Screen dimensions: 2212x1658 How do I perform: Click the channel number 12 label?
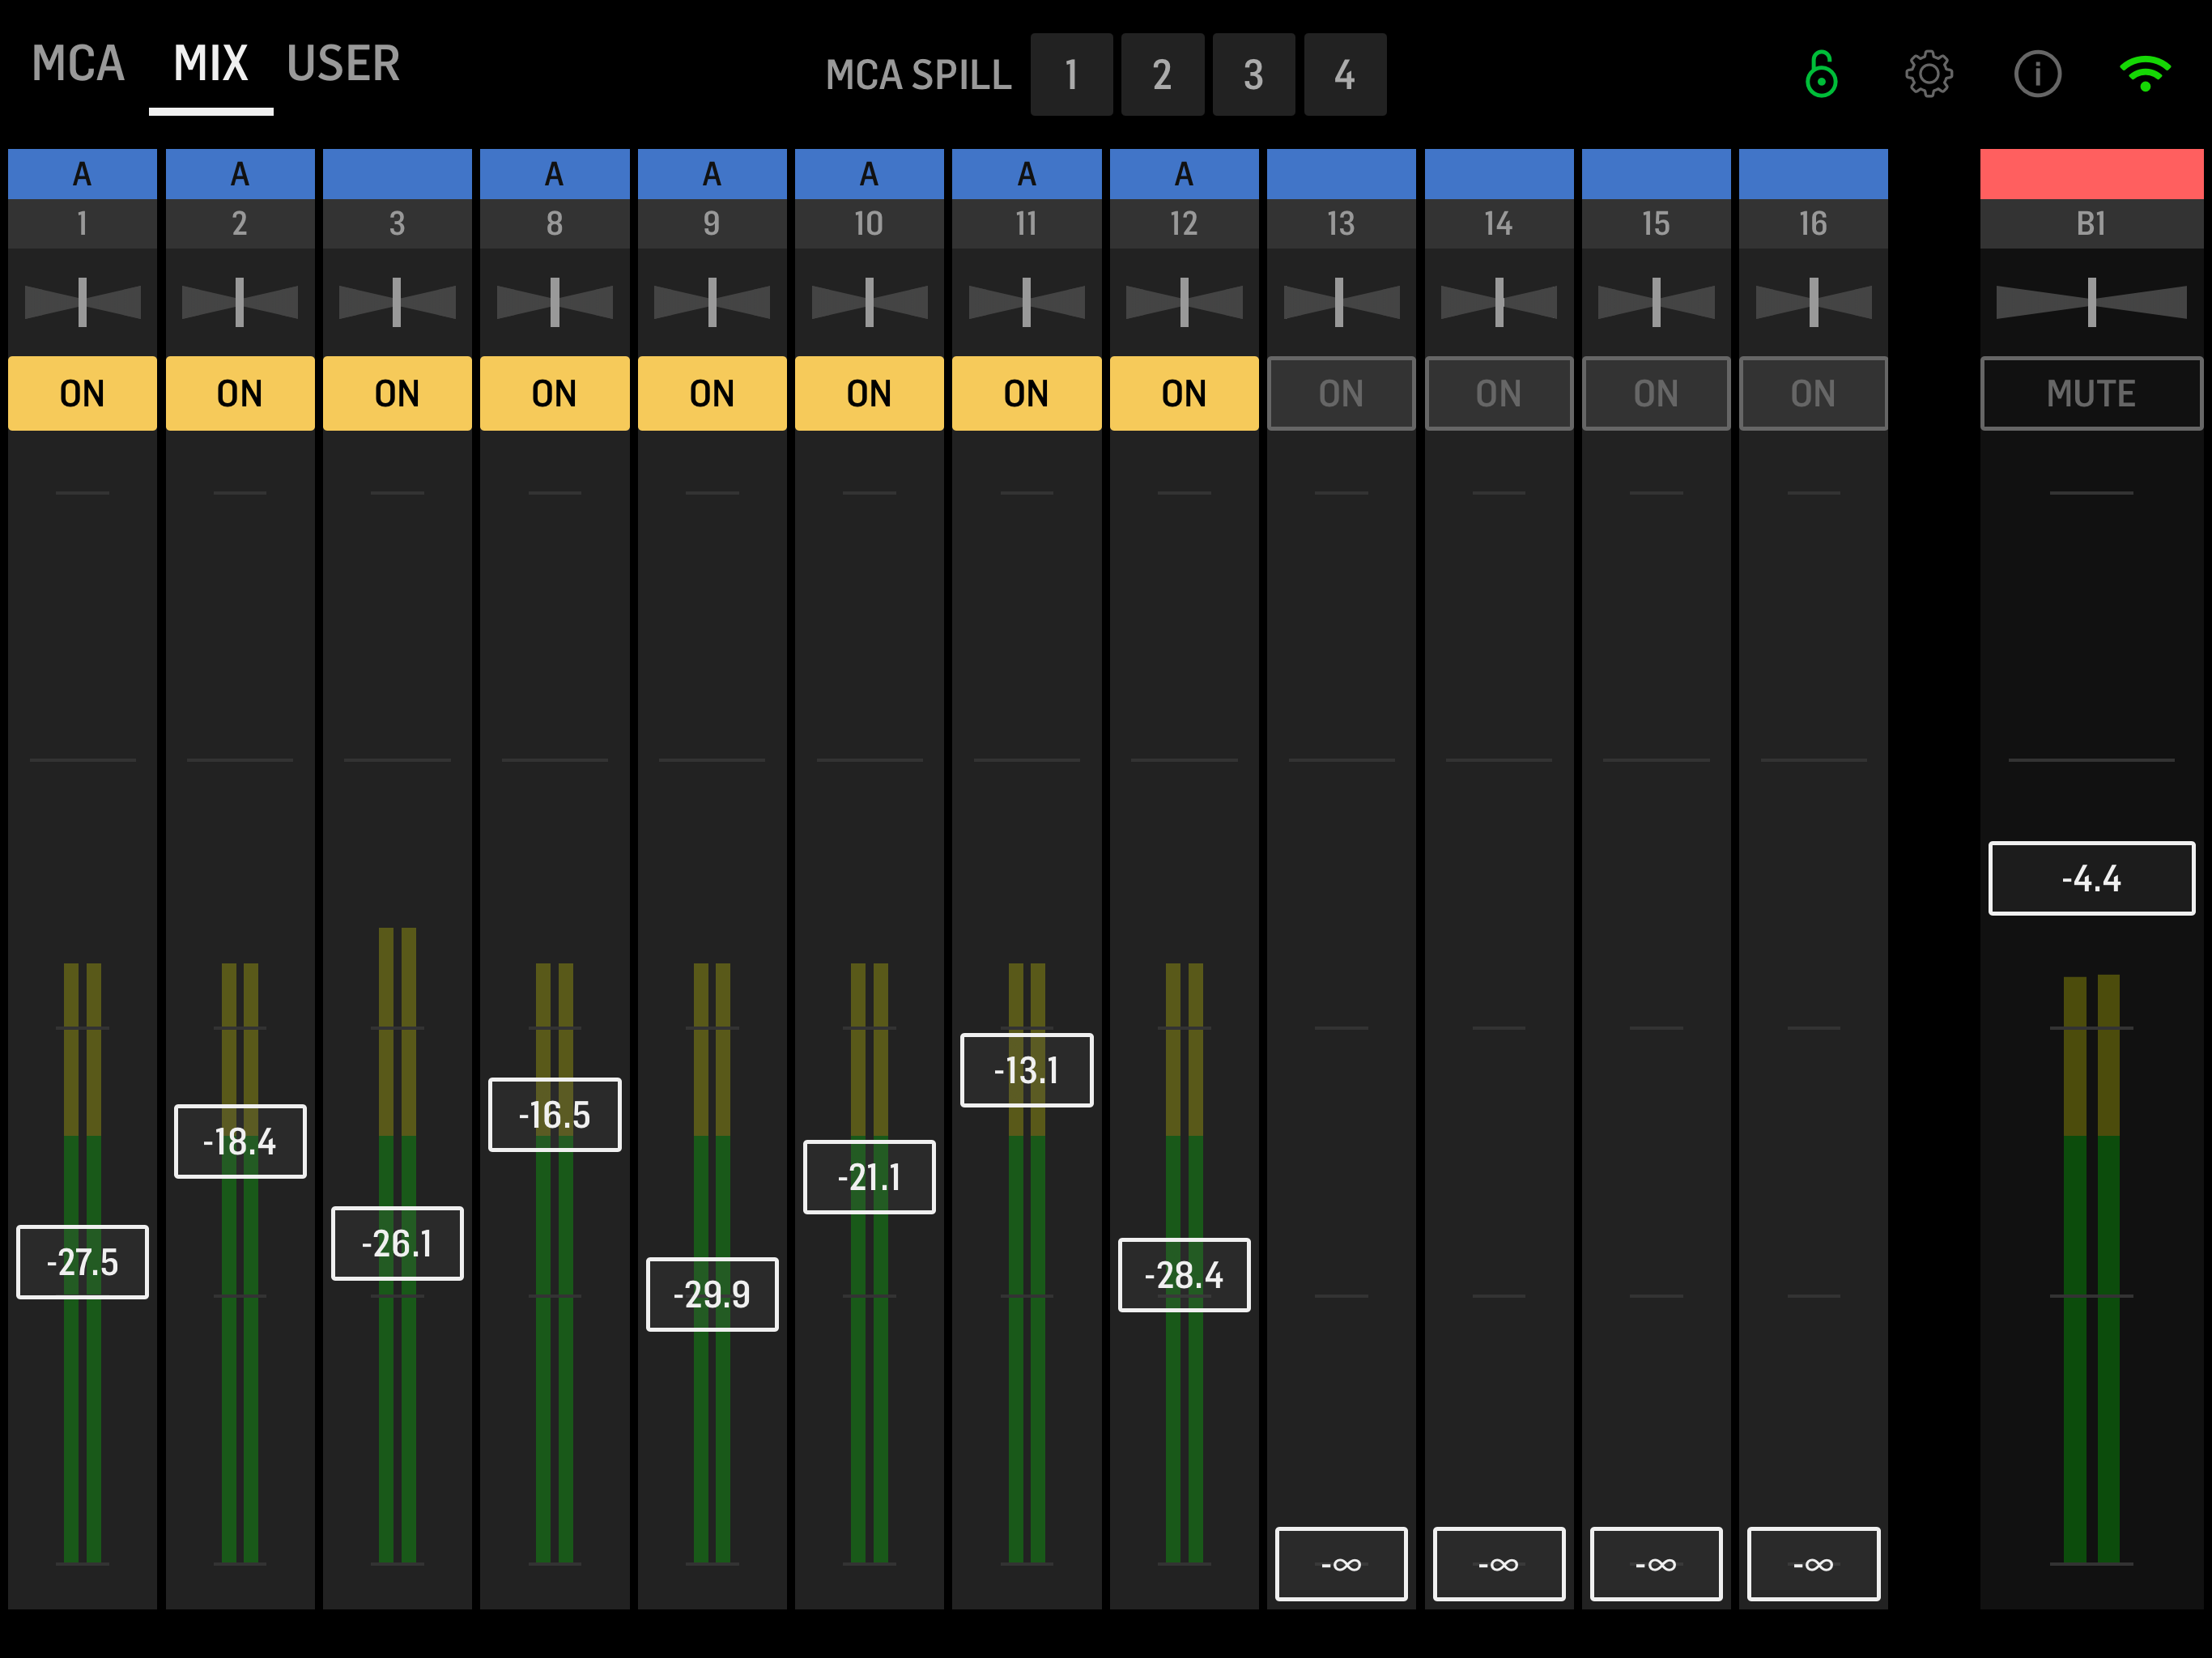tap(1184, 223)
